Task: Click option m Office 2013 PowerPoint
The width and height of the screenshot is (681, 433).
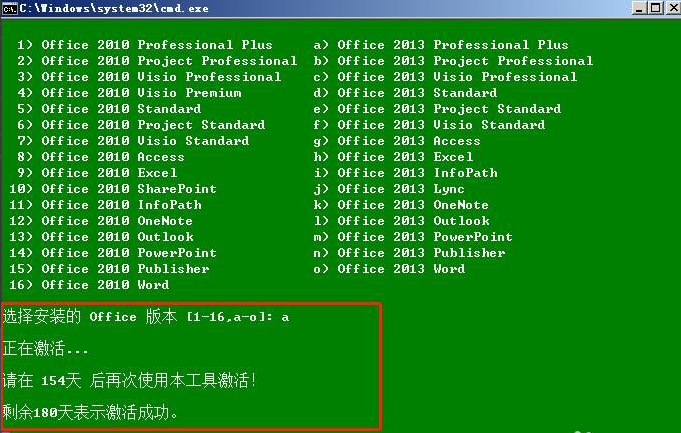Action: (424, 237)
